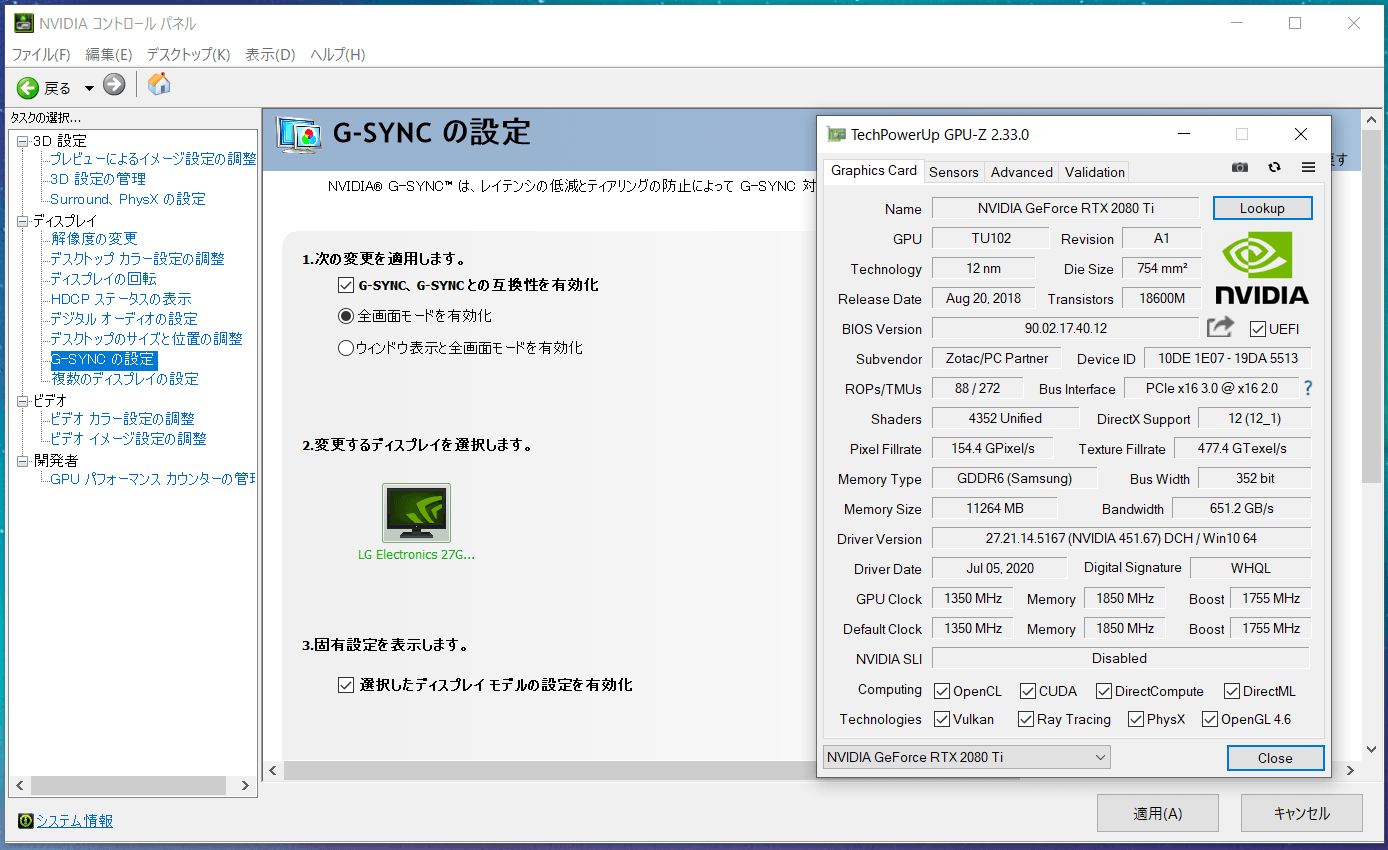The width and height of the screenshot is (1388, 850).
Task: Toggle G-SYNC compatibility enable checkbox
Action: (346, 285)
